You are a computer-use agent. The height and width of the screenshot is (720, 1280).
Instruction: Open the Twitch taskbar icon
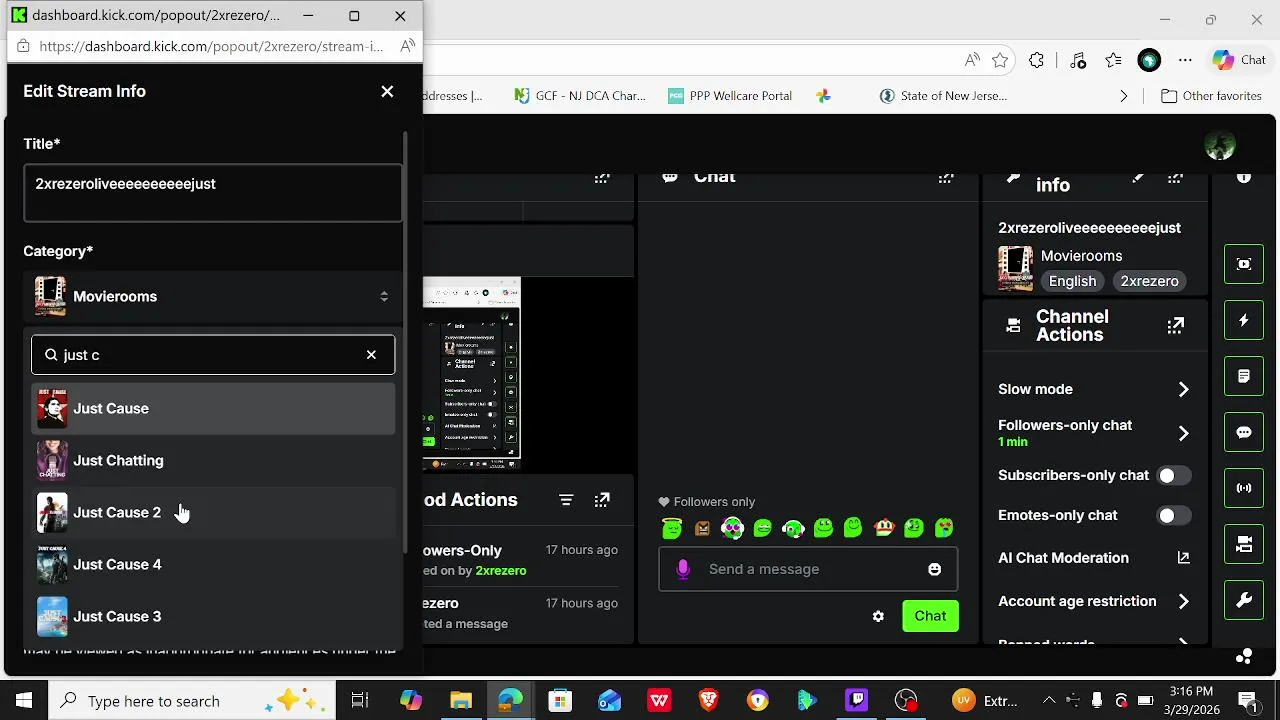(x=857, y=701)
